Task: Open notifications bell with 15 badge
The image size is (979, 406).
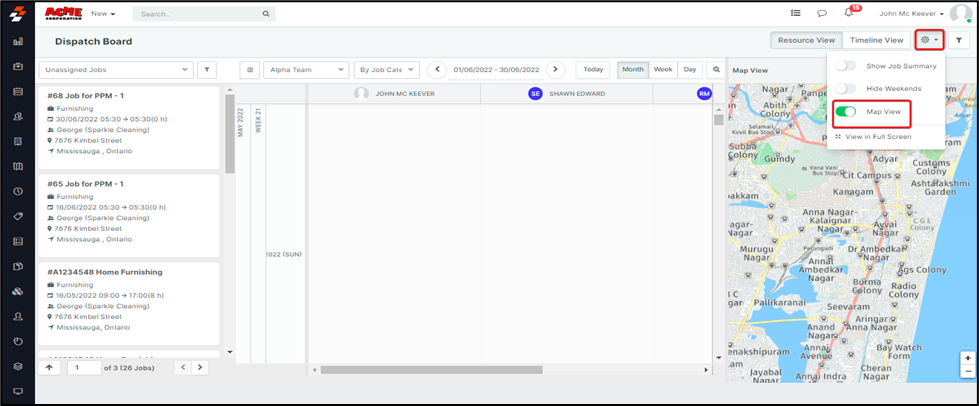Action: coord(850,12)
